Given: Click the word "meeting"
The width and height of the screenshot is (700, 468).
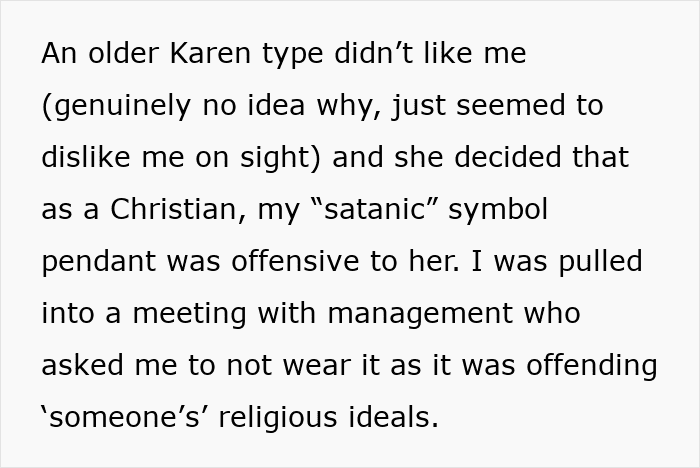Looking at the screenshot, I should coord(190,315).
